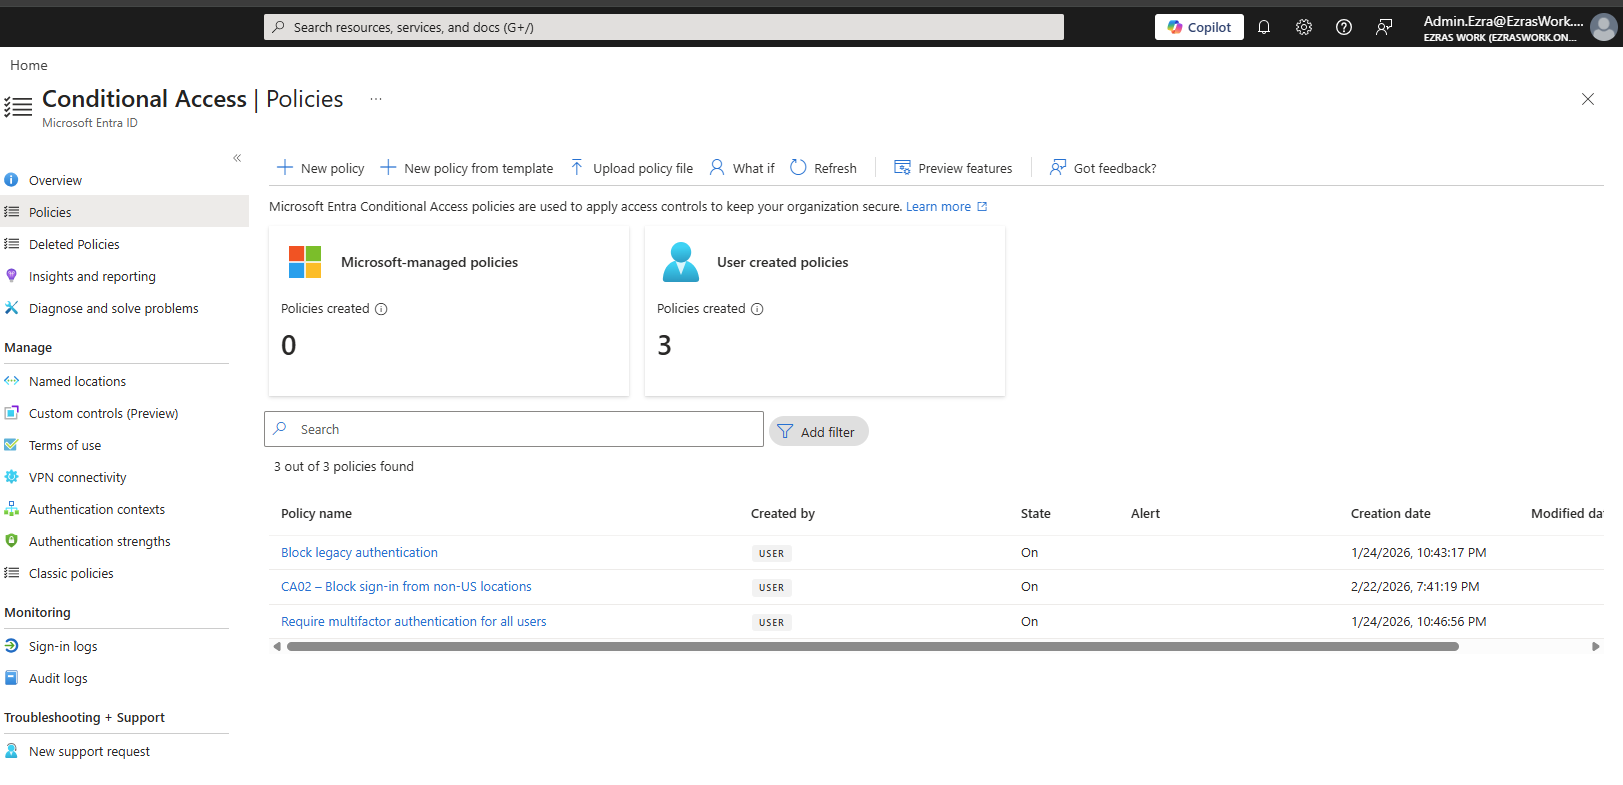Open Custom controls (Preview)
Screen dimensions: 1623x785
click(x=103, y=413)
